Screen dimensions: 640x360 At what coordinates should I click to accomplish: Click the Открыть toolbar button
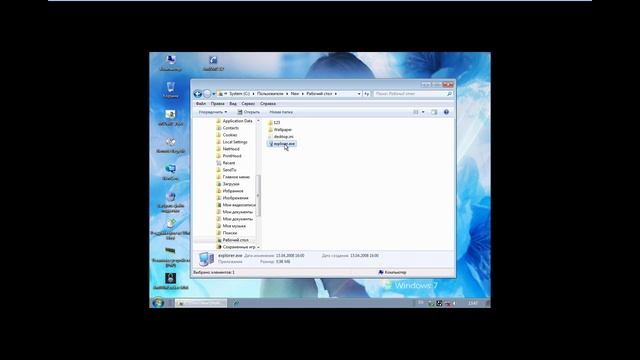[x=249, y=112]
